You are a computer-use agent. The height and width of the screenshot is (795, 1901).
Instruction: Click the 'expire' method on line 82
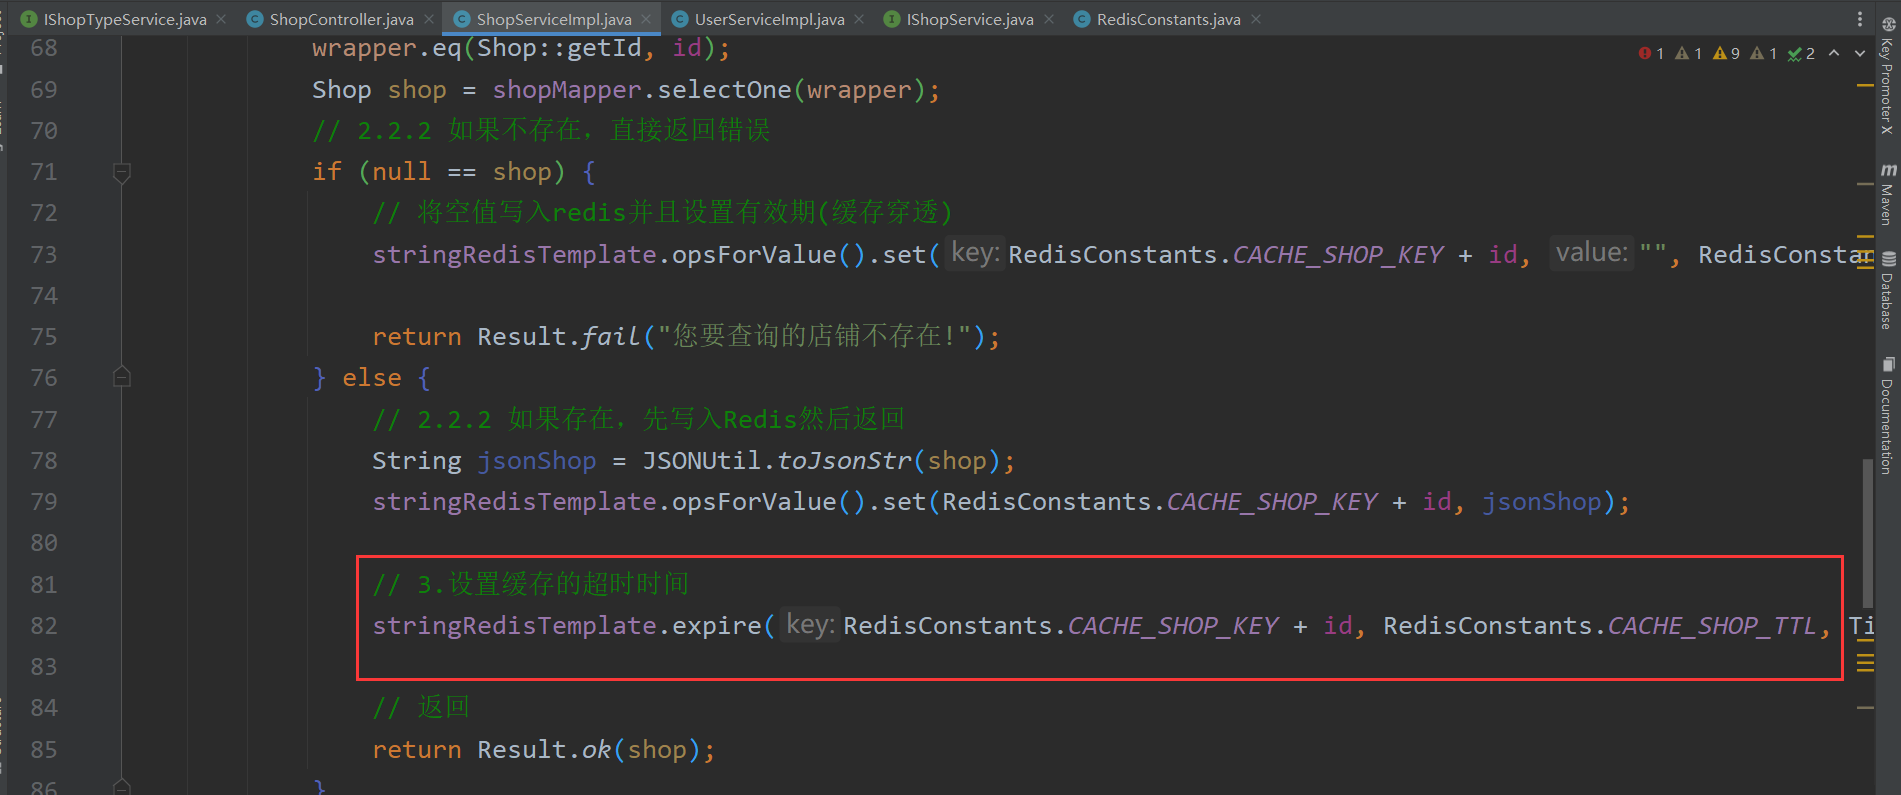717,626
